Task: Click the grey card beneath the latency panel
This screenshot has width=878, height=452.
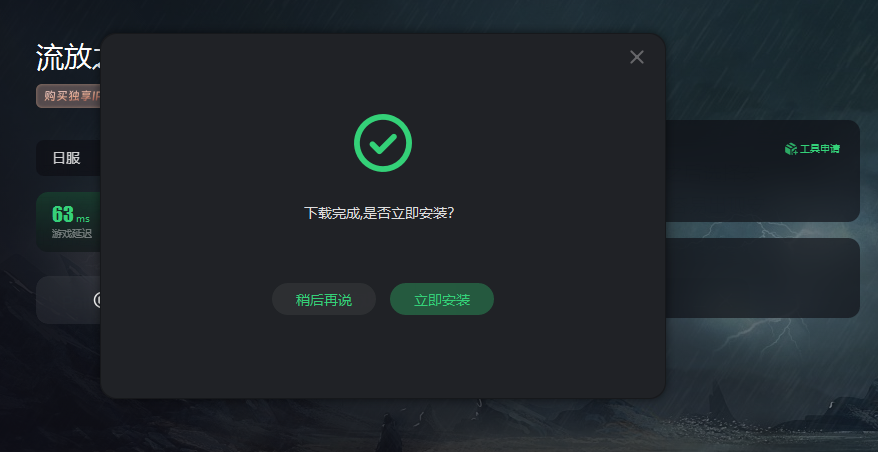Action: coord(68,300)
